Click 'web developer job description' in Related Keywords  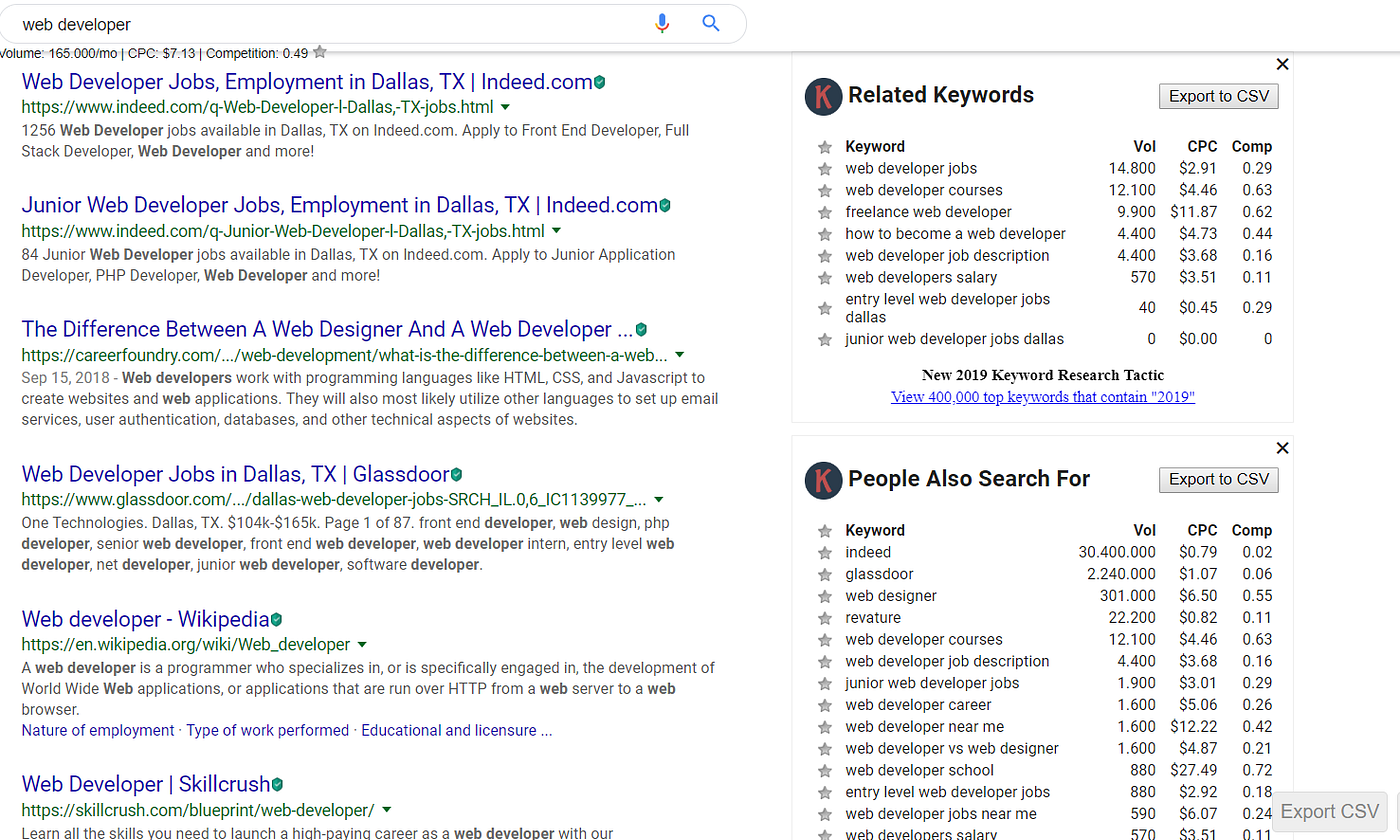947,256
